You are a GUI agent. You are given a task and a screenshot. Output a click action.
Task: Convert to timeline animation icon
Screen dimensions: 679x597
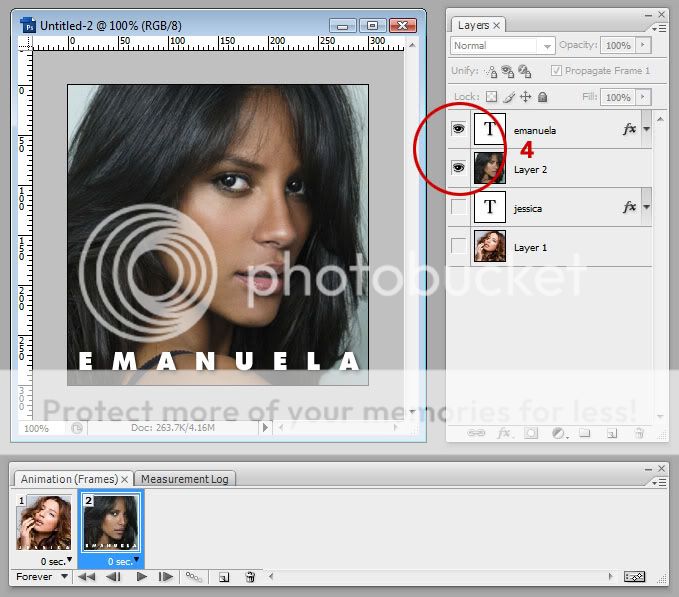634,577
